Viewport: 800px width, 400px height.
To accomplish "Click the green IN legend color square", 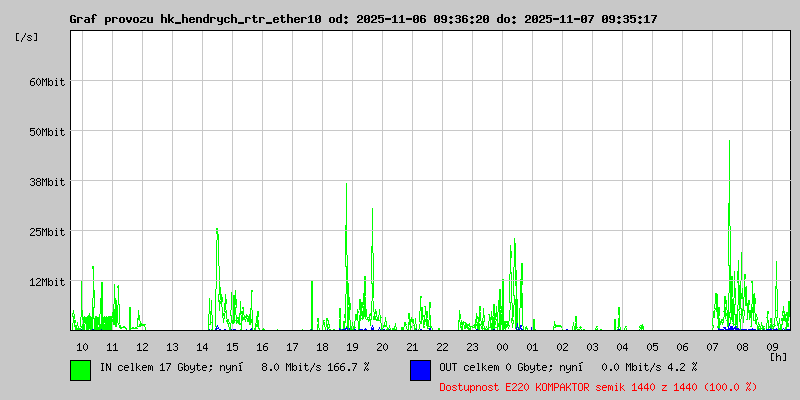I will point(80,369).
